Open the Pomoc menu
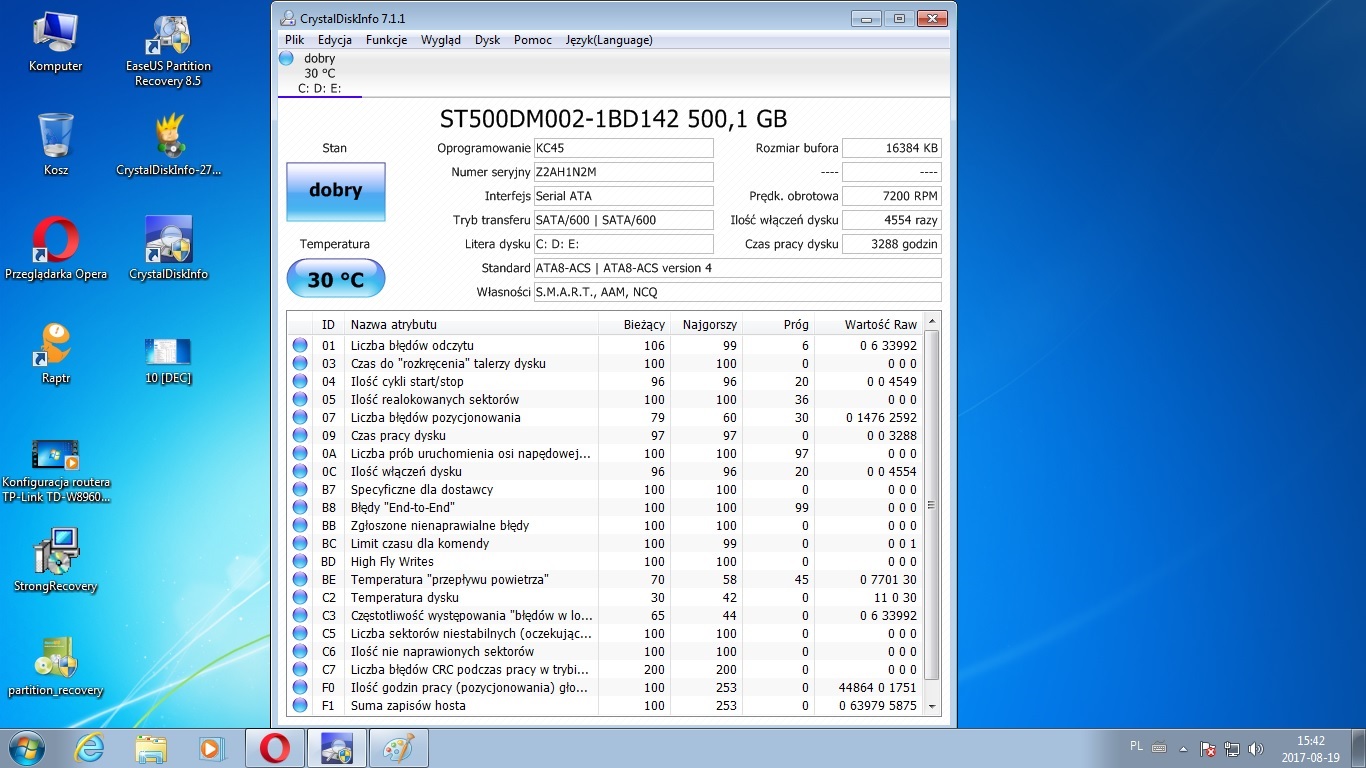The image size is (1366, 768). pyautogui.click(x=533, y=40)
